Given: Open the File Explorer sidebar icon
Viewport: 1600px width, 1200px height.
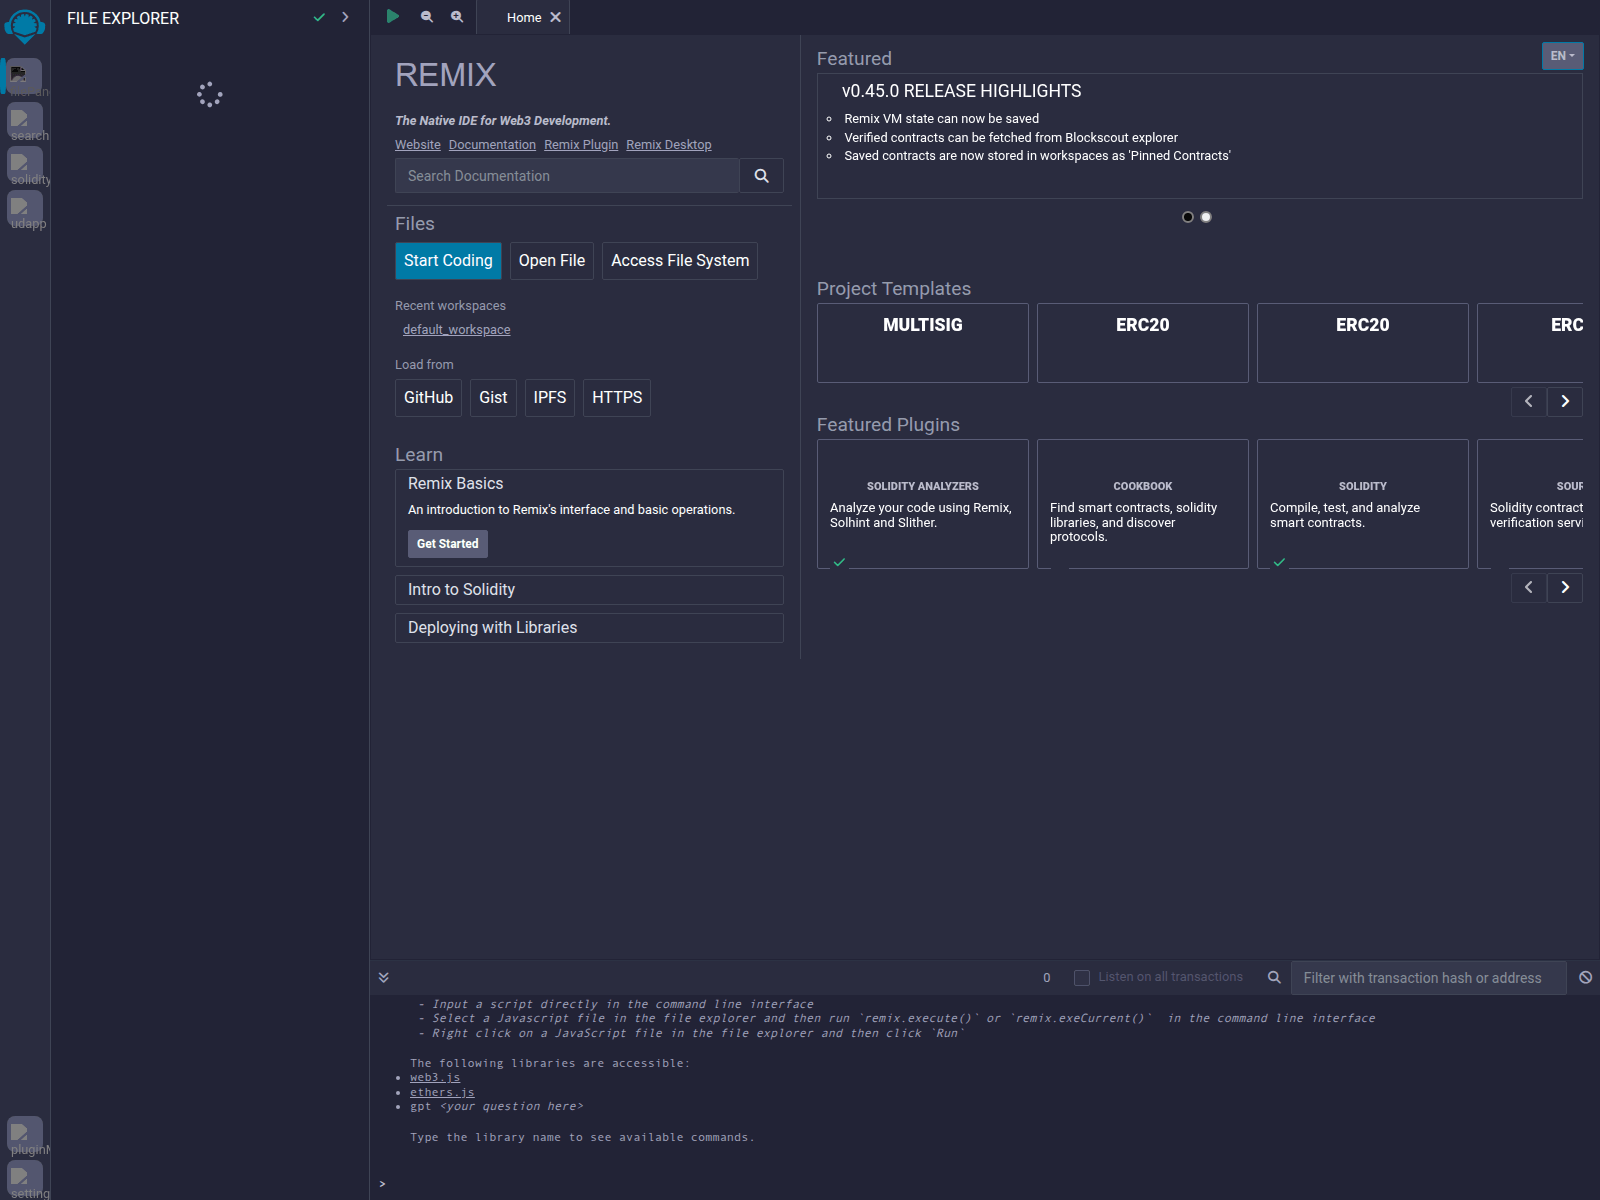Looking at the screenshot, I should 25,77.
